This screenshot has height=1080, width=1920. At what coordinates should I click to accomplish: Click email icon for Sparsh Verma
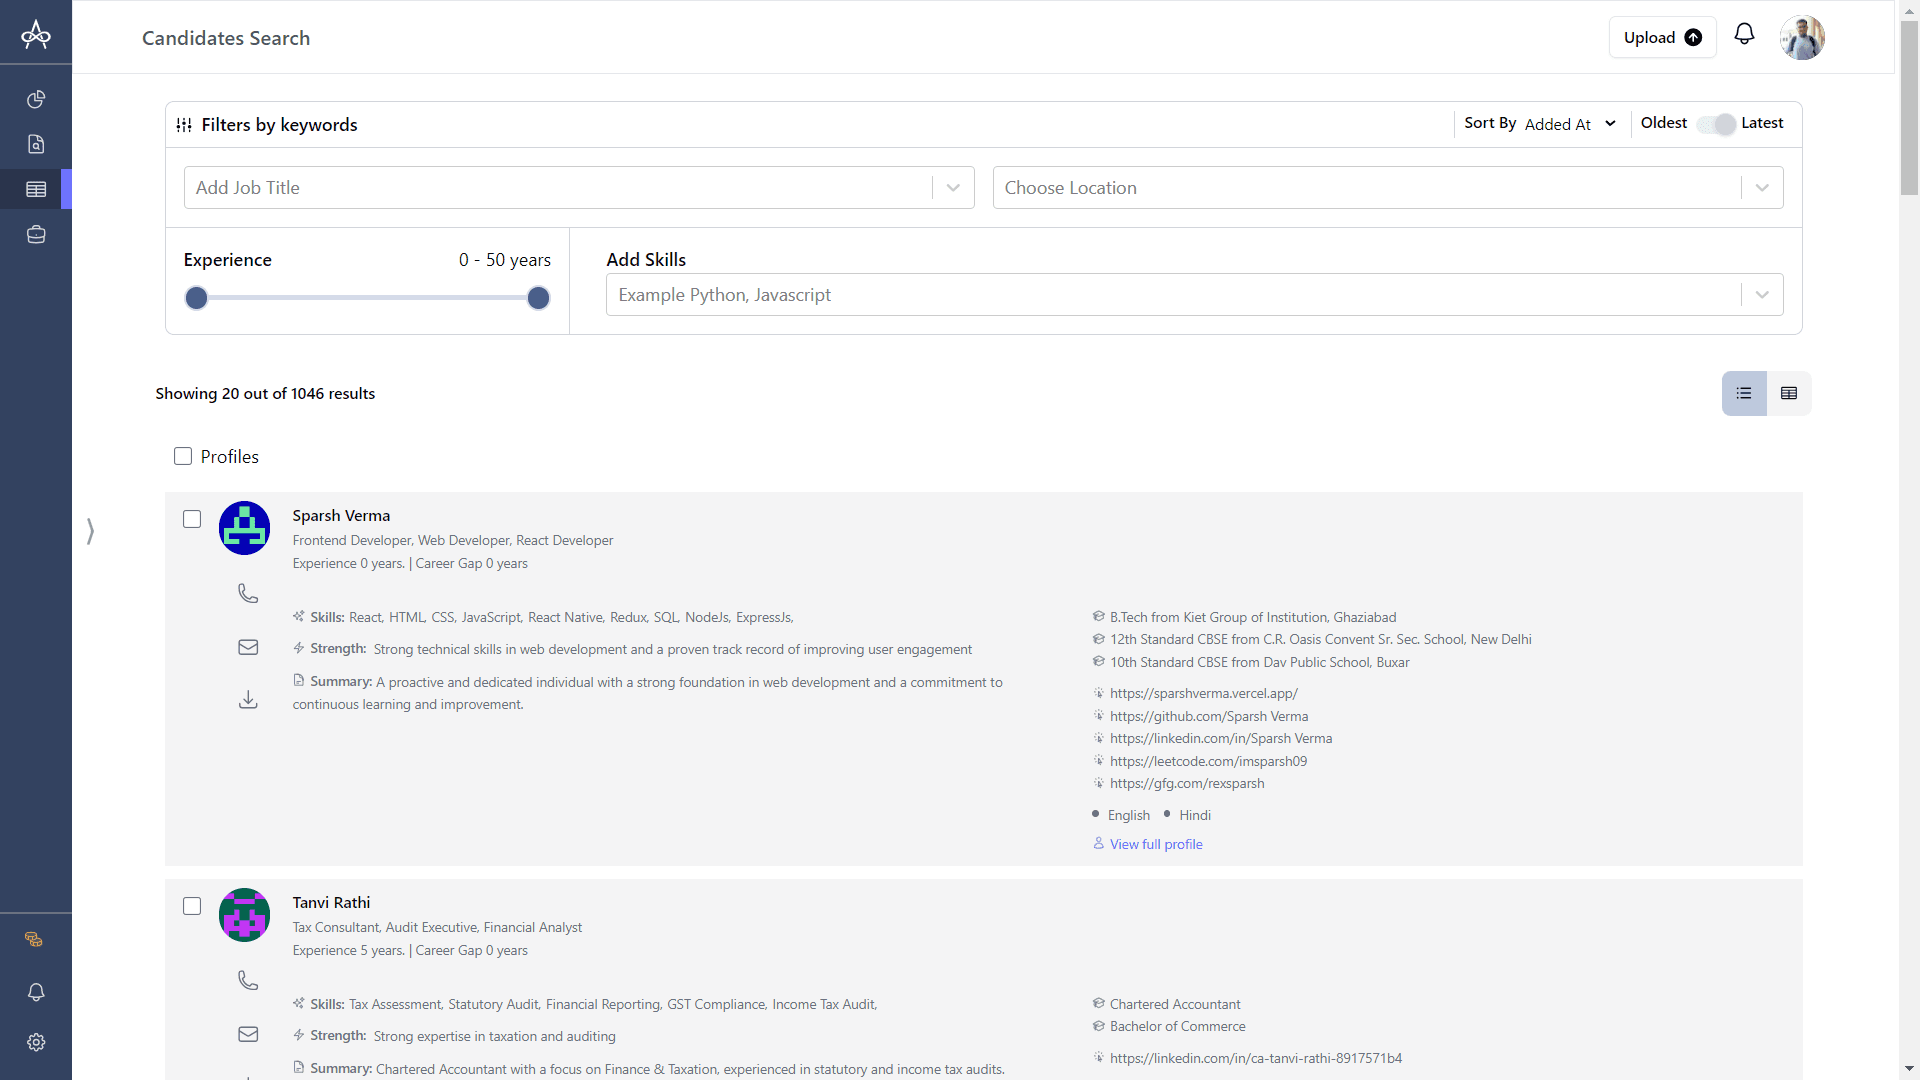point(248,647)
